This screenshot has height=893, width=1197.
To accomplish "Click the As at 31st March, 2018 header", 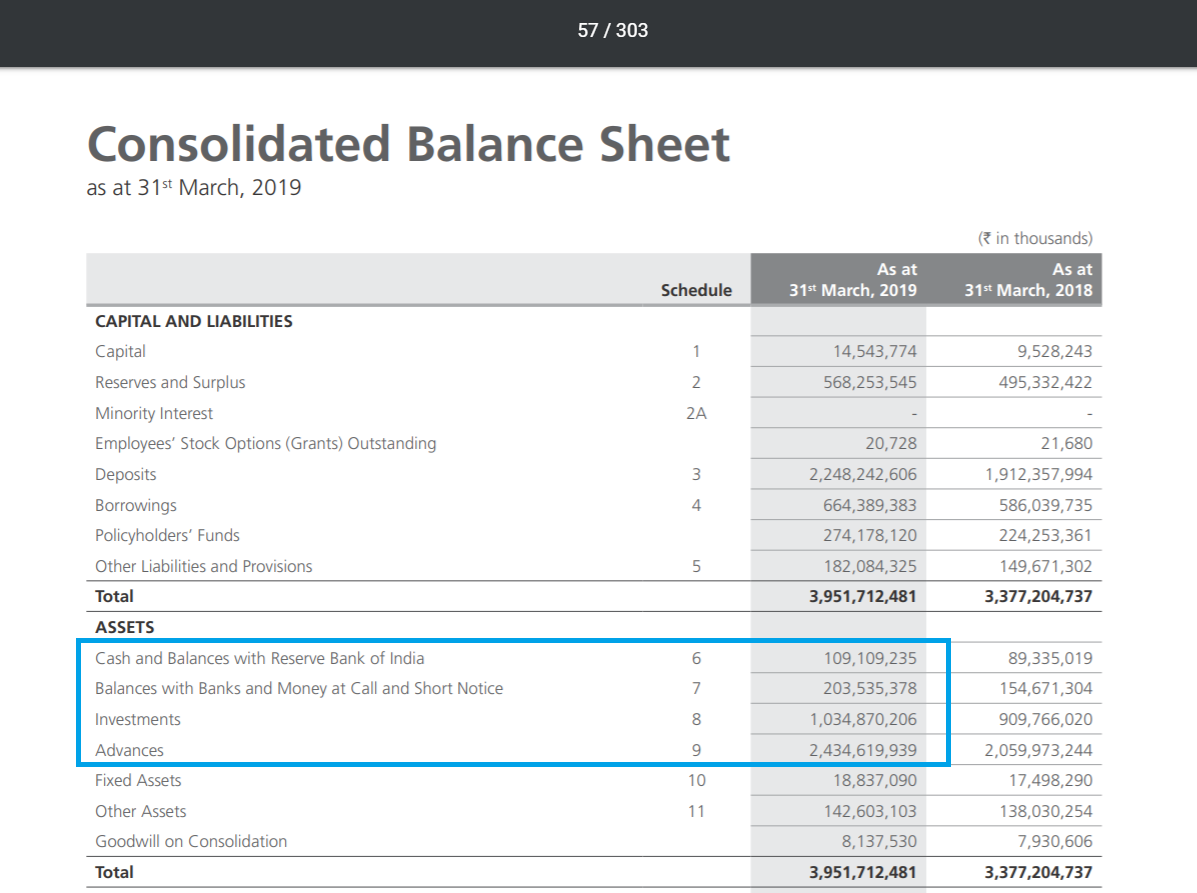I will tap(1028, 280).
